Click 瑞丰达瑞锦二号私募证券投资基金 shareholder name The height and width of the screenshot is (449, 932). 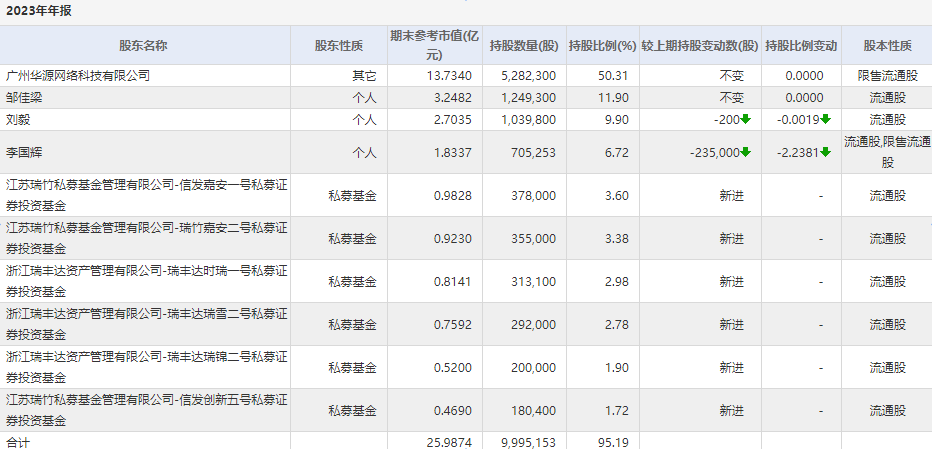pos(147,367)
